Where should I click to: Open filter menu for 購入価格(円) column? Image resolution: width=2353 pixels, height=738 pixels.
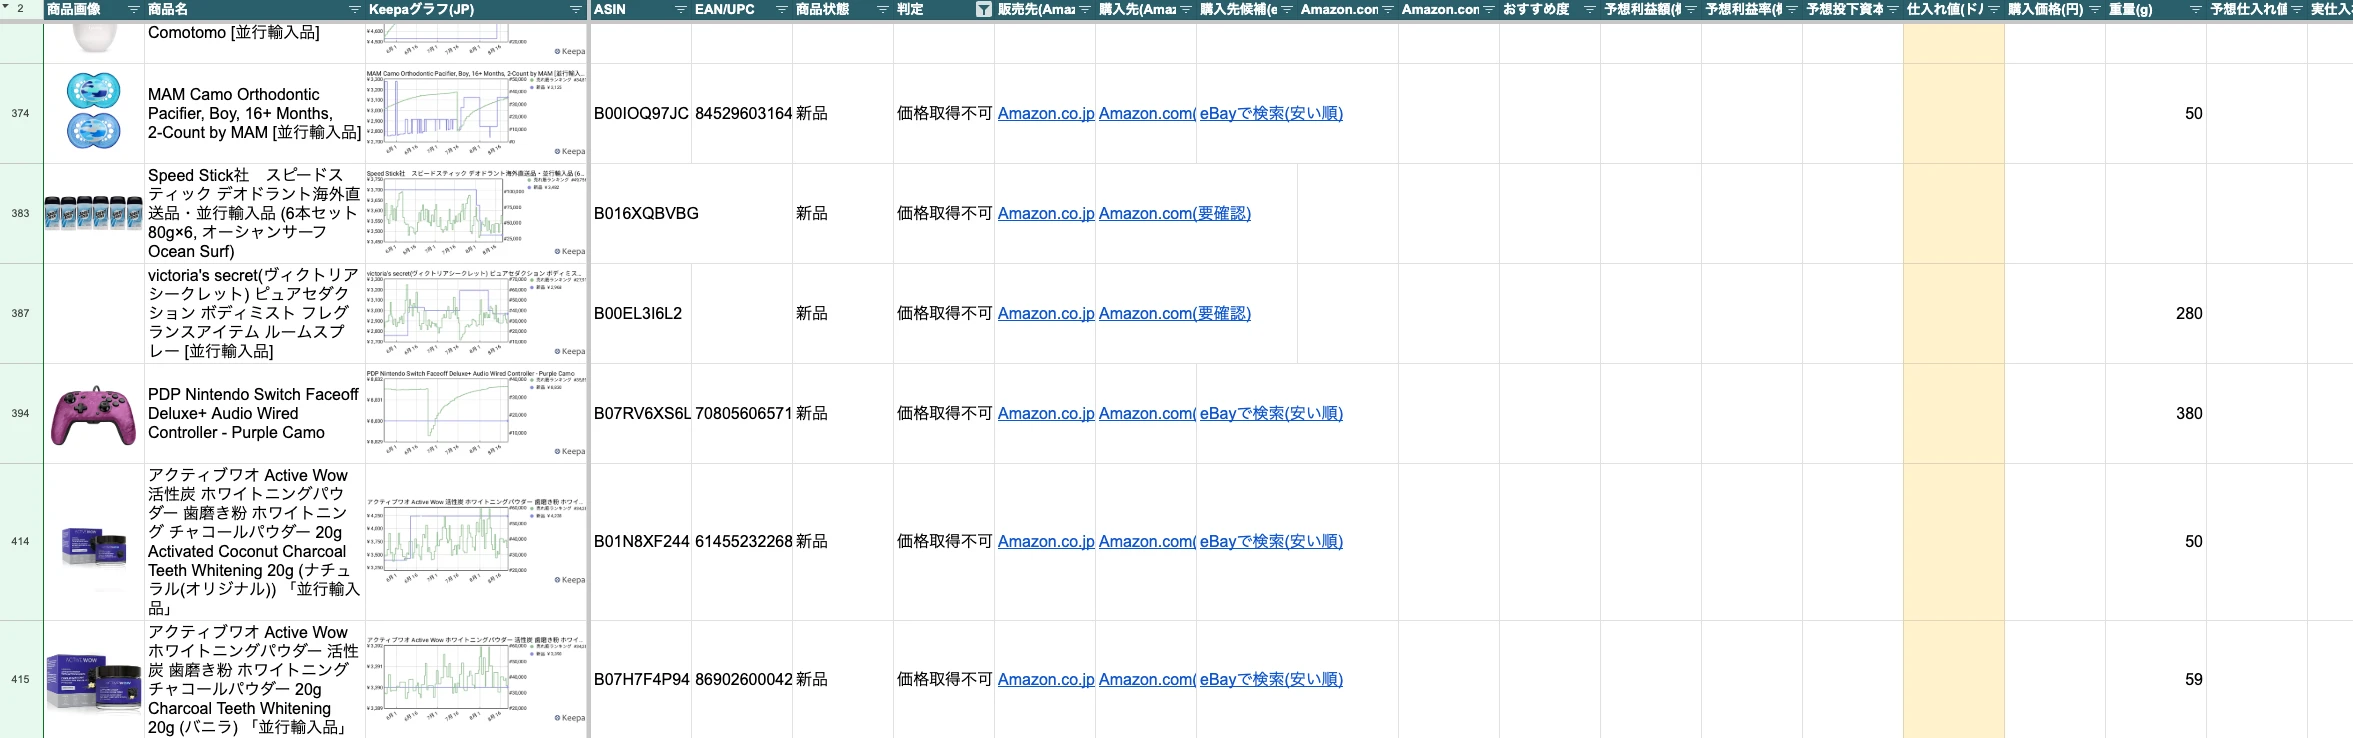2095,10
